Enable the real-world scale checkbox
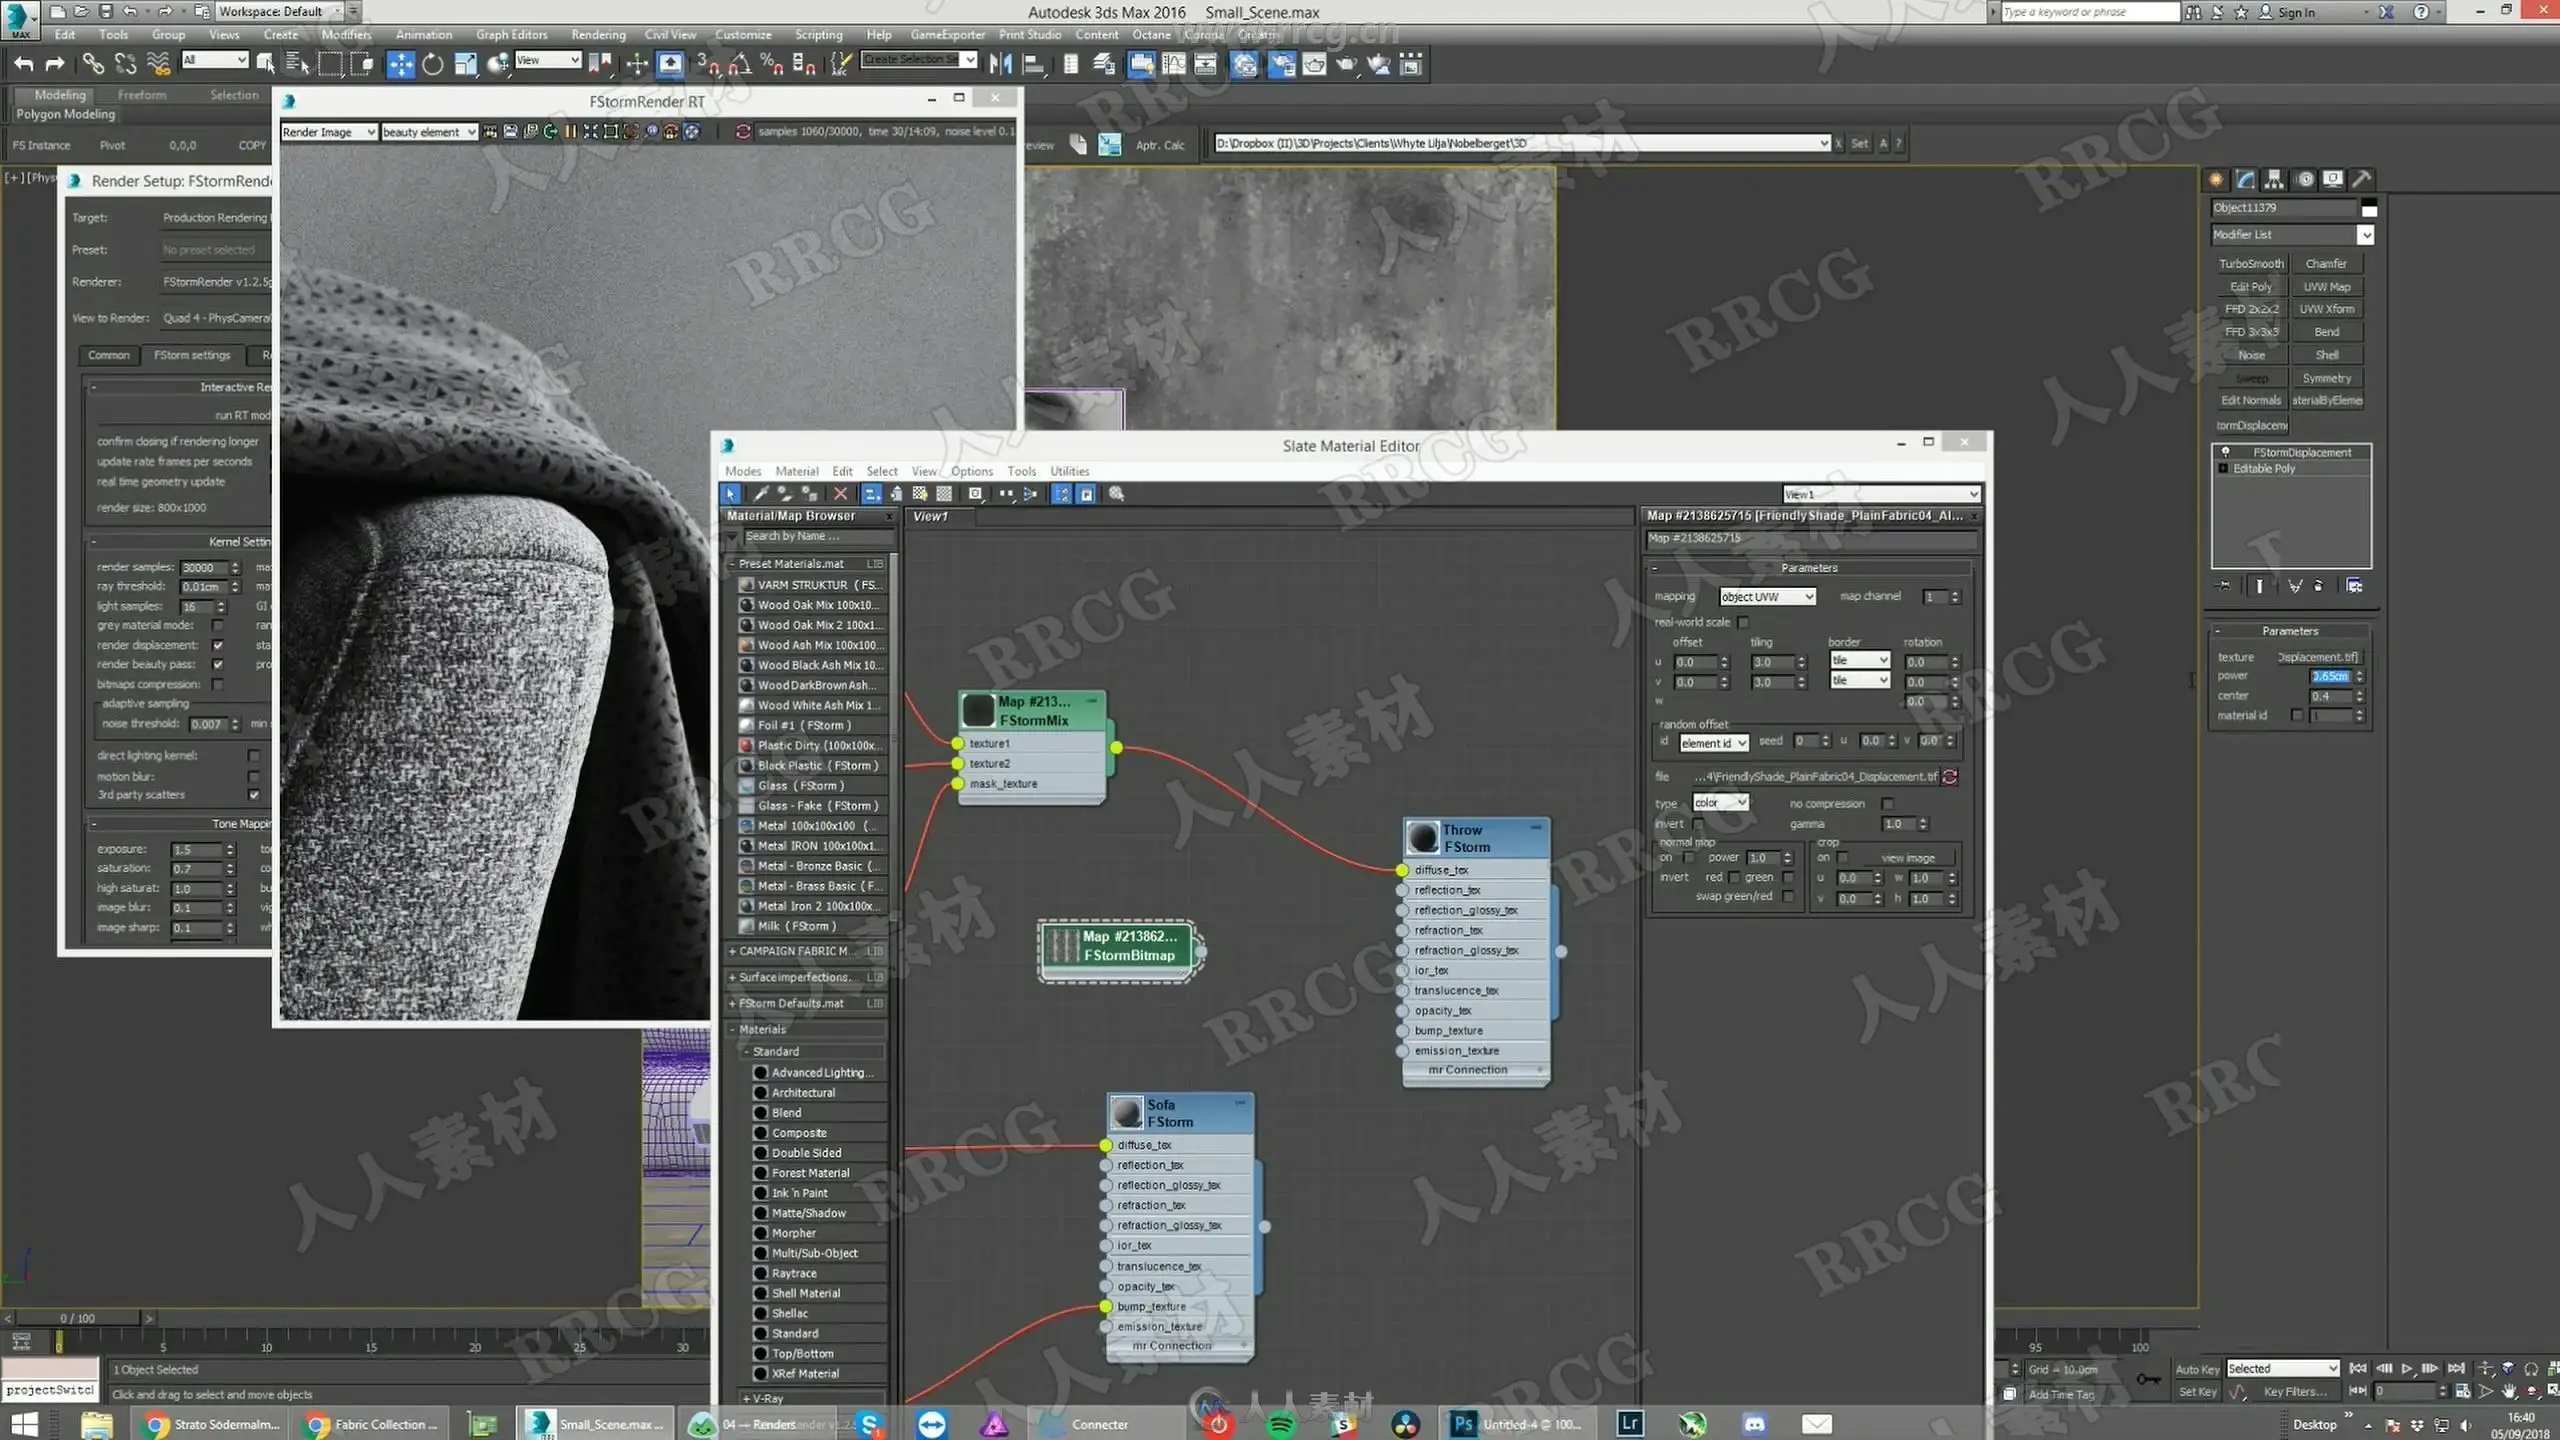This screenshot has height=1440, width=2560. tap(1743, 622)
